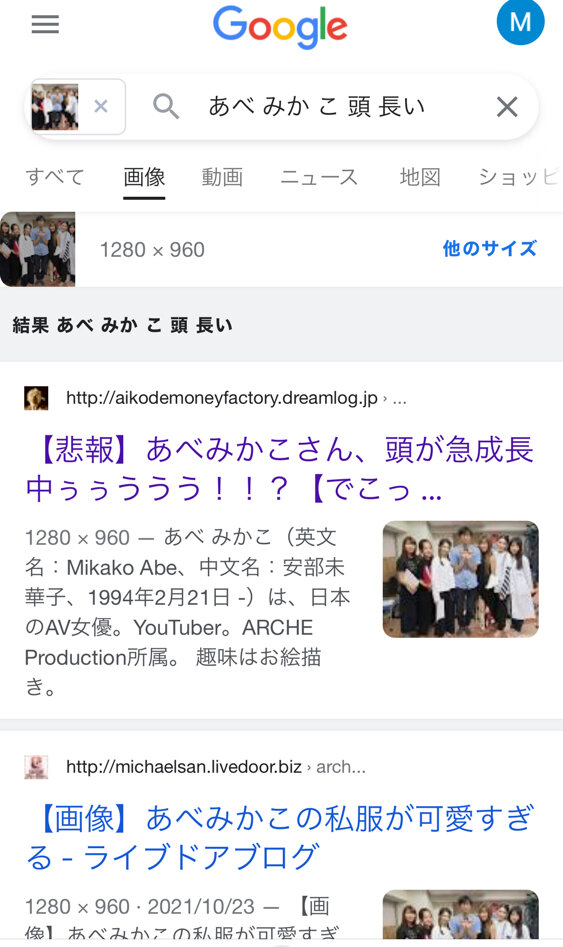Image resolution: width=563 pixels, height=947 pixels.
Task: Click the 他のサイズ link
Action: [489, 248]
